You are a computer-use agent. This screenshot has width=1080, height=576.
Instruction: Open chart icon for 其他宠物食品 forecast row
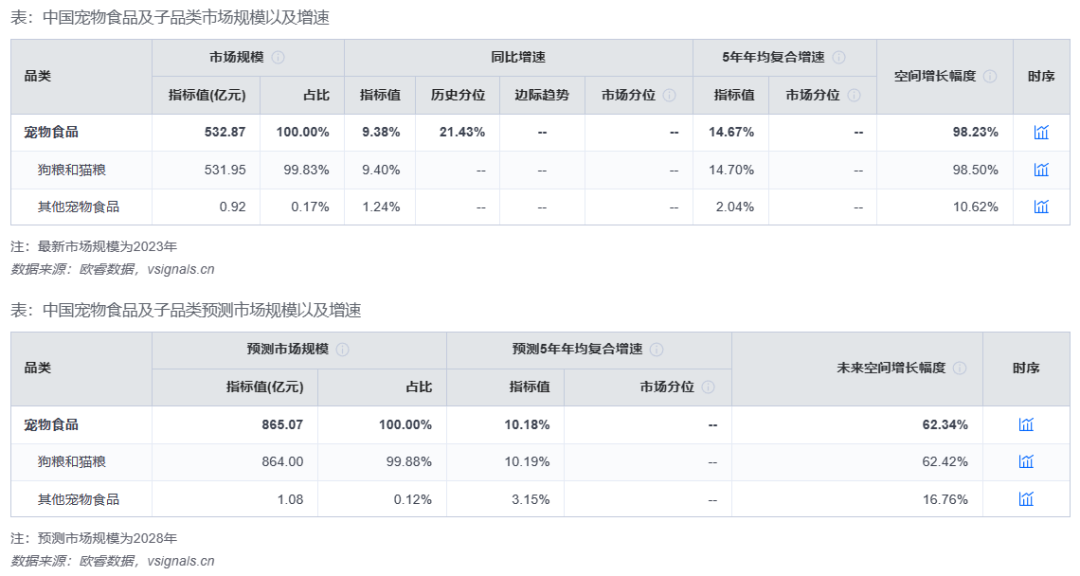(1026, 499)
